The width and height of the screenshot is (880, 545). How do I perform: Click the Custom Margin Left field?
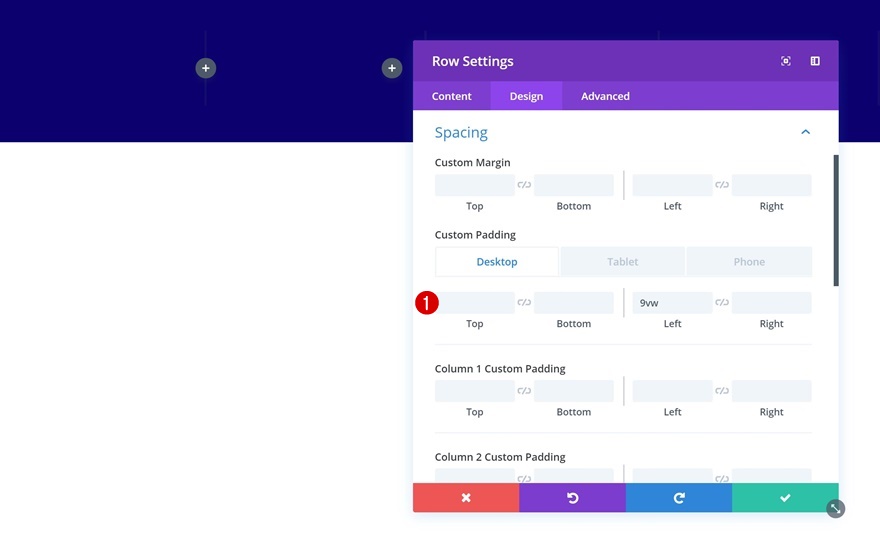click(x=672, y=185)
